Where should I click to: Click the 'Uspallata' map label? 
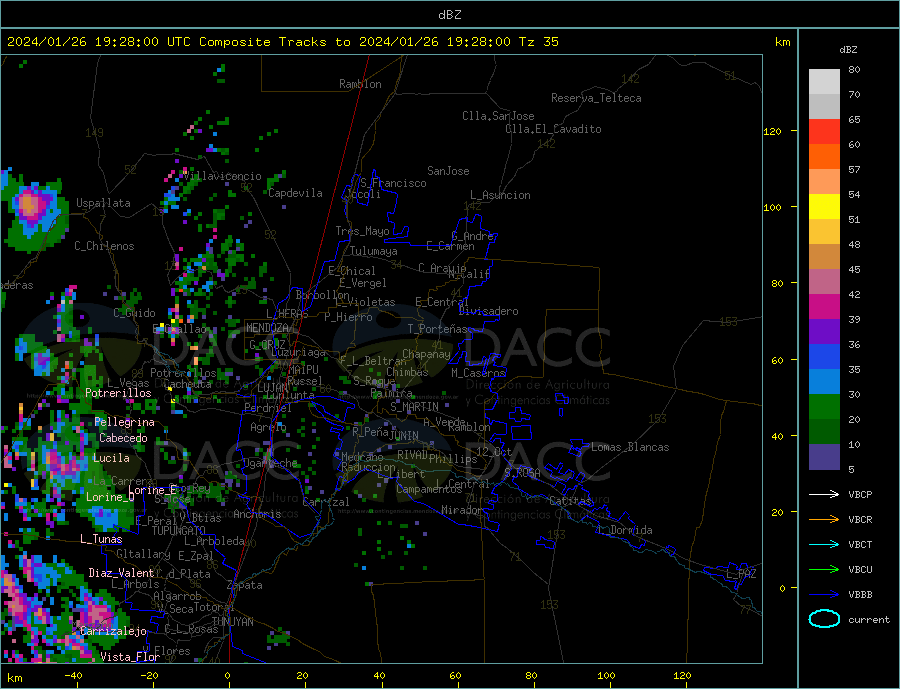click(103, 203)
